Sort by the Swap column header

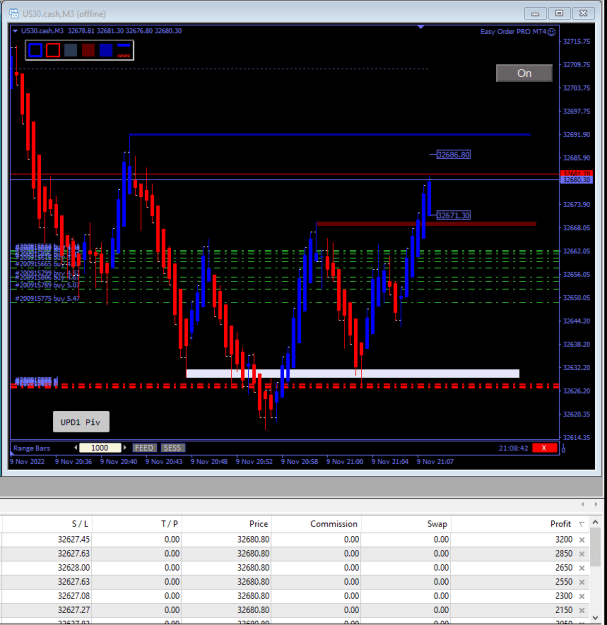pyautogui.click(x=406, y=524)
